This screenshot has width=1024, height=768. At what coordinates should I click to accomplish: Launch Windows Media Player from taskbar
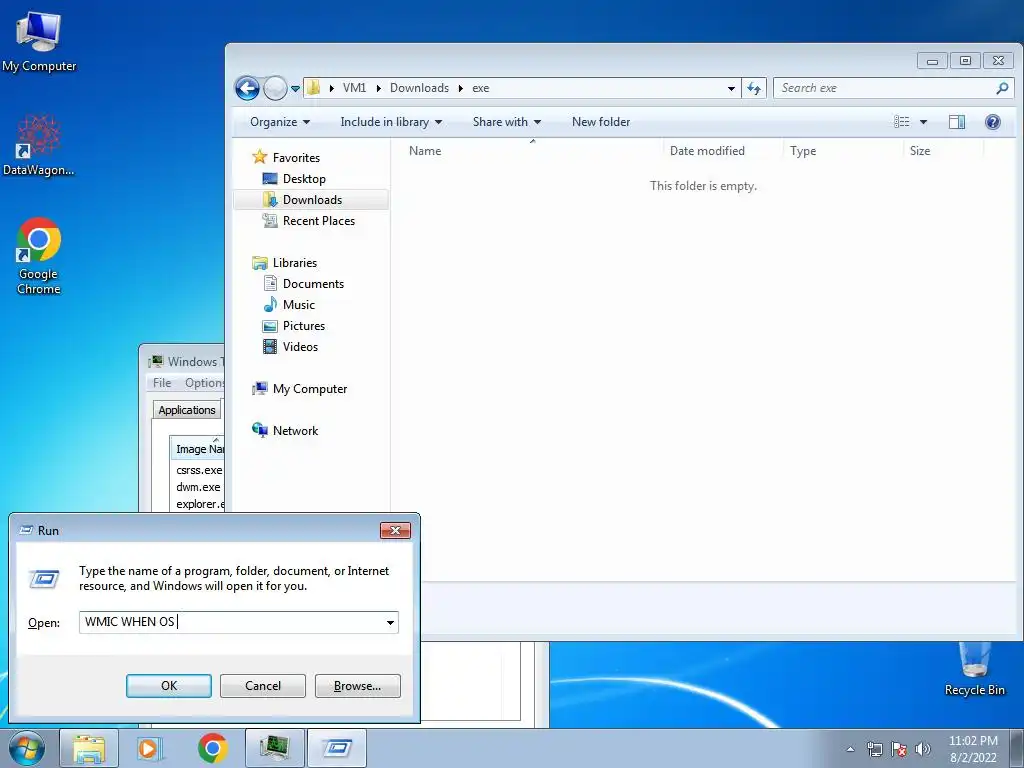(x=150, y=748)
